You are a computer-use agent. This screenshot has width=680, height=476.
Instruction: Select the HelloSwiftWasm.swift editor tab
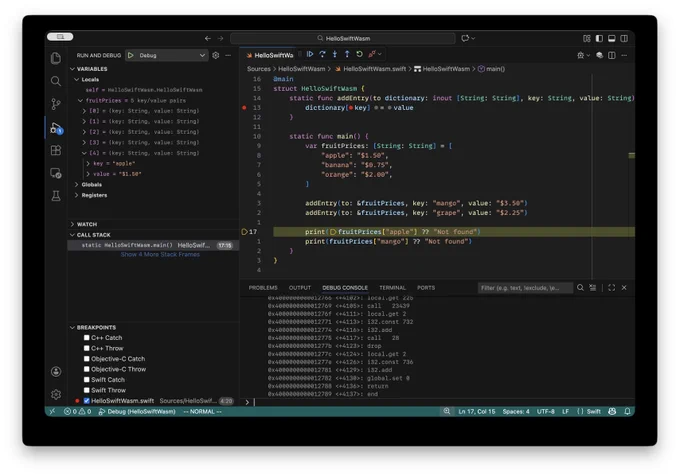pos(269,55)
